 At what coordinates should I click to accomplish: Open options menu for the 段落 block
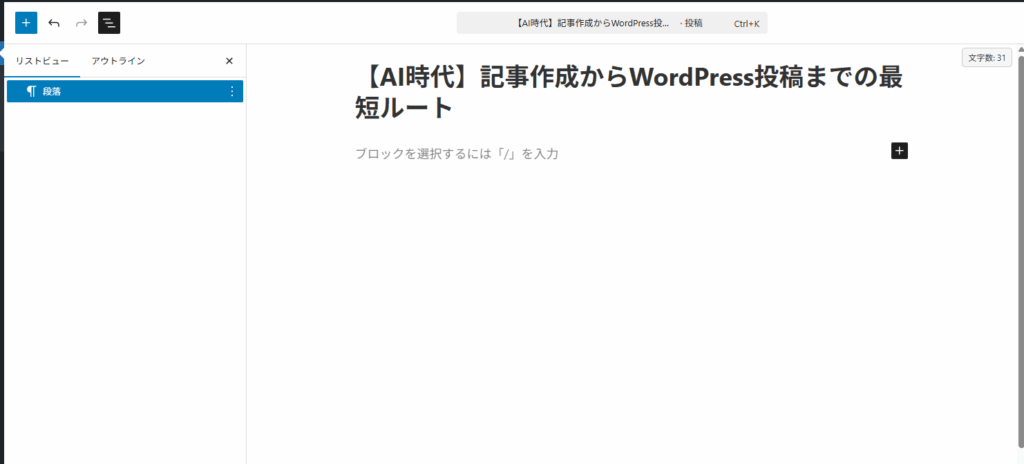point(232,91)
